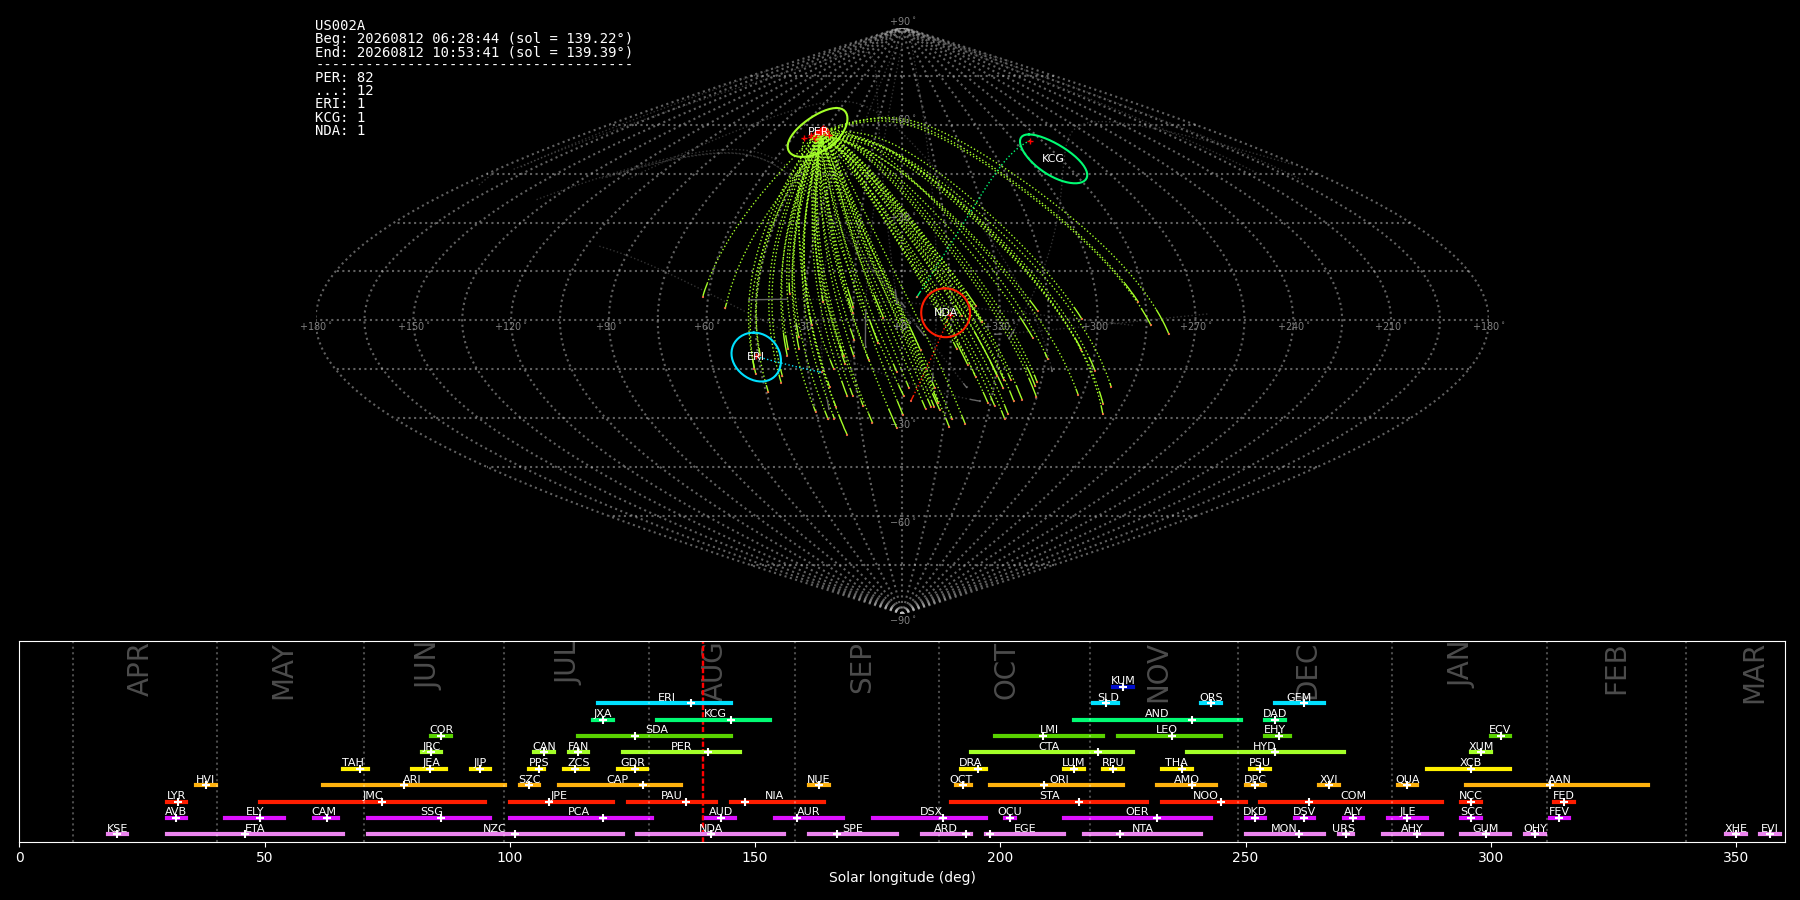Image resolution: width=1800 pixels, height=900 pixels.
Task: Click the LEO shower green bar
Action: pos(1169,736)
